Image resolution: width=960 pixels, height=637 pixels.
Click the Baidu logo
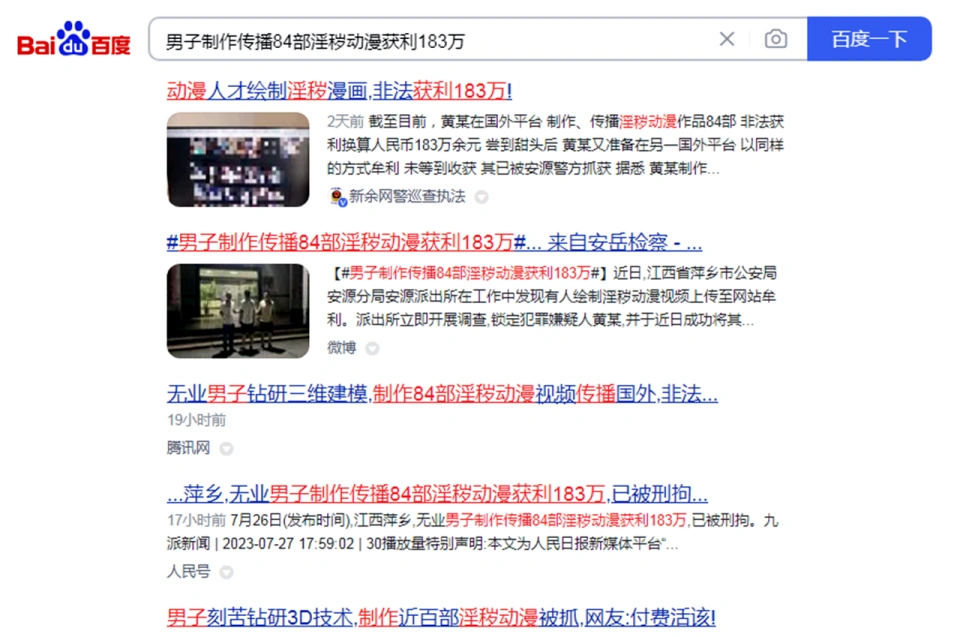click(x=73, y=40)
